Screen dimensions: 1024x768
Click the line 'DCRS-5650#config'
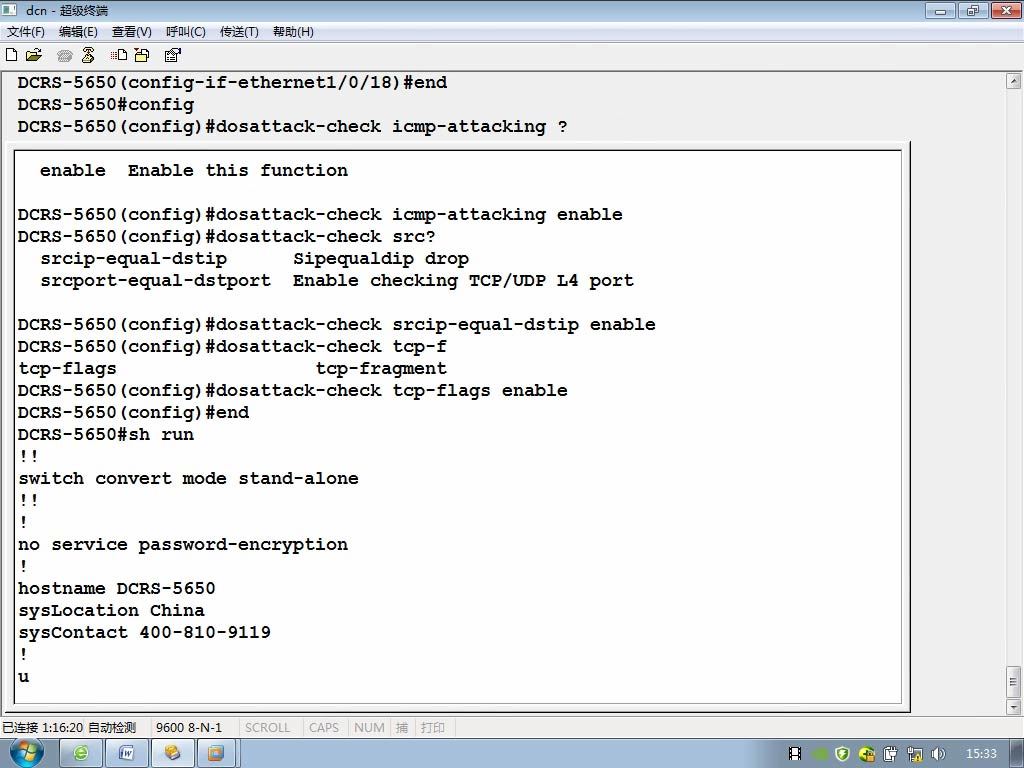tap(106, 104)
